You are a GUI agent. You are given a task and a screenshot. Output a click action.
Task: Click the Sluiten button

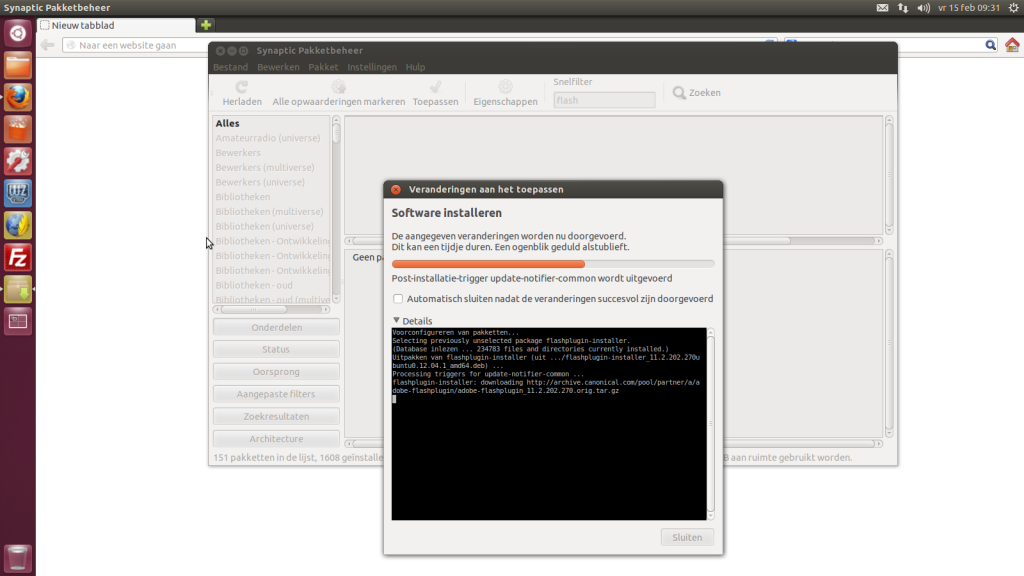coord(687,537)
